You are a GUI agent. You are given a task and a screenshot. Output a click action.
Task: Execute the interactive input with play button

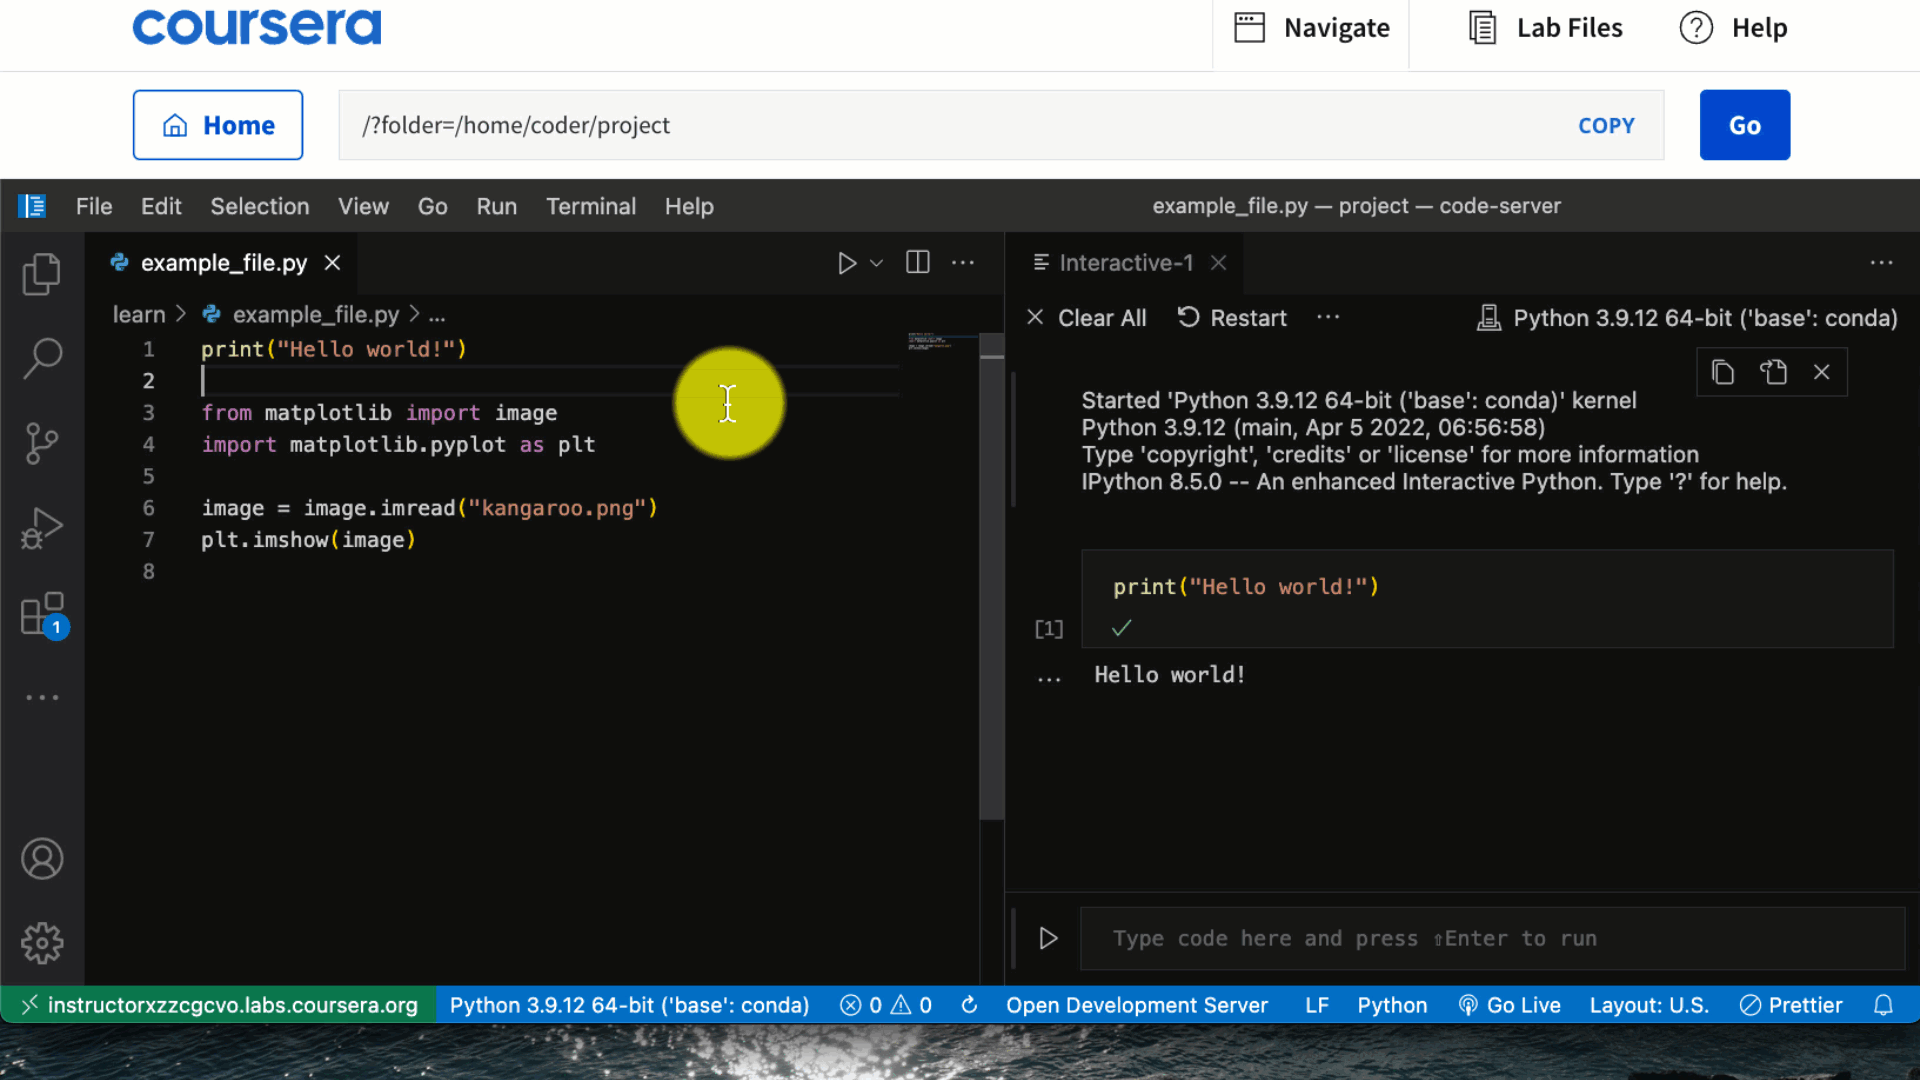pos(1048,938)
